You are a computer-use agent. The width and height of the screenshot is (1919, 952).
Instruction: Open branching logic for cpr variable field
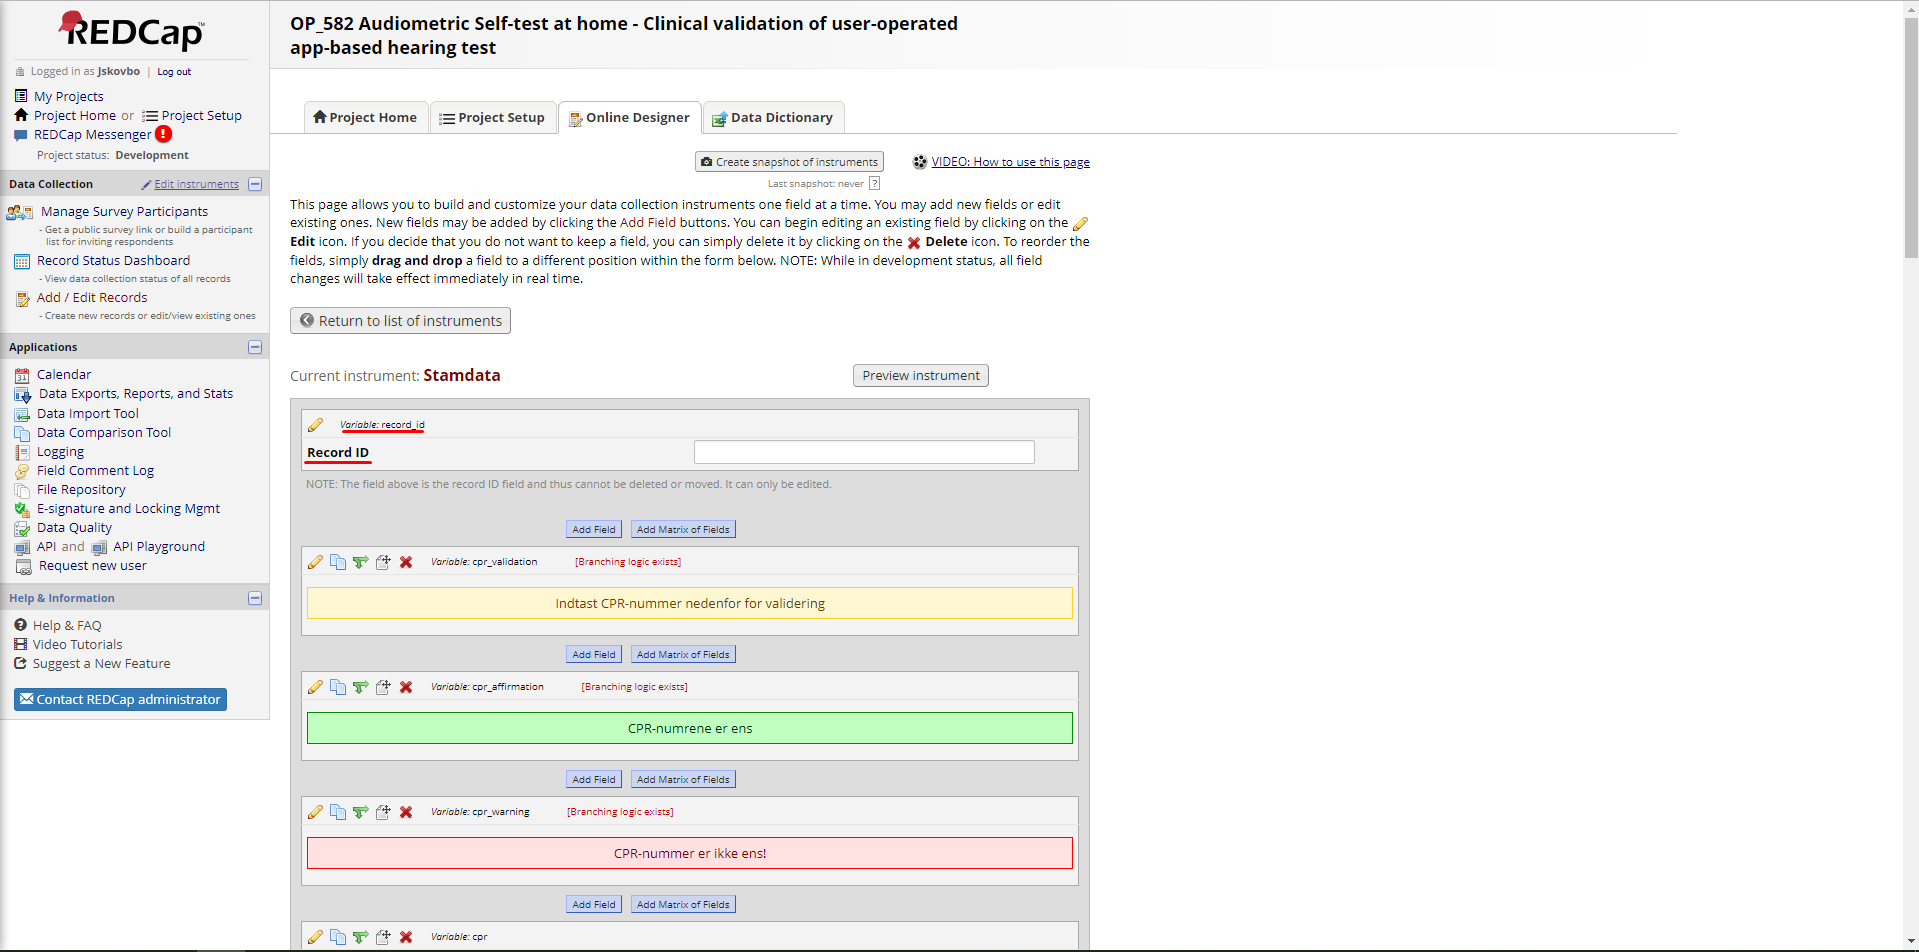tap(360, 937)
